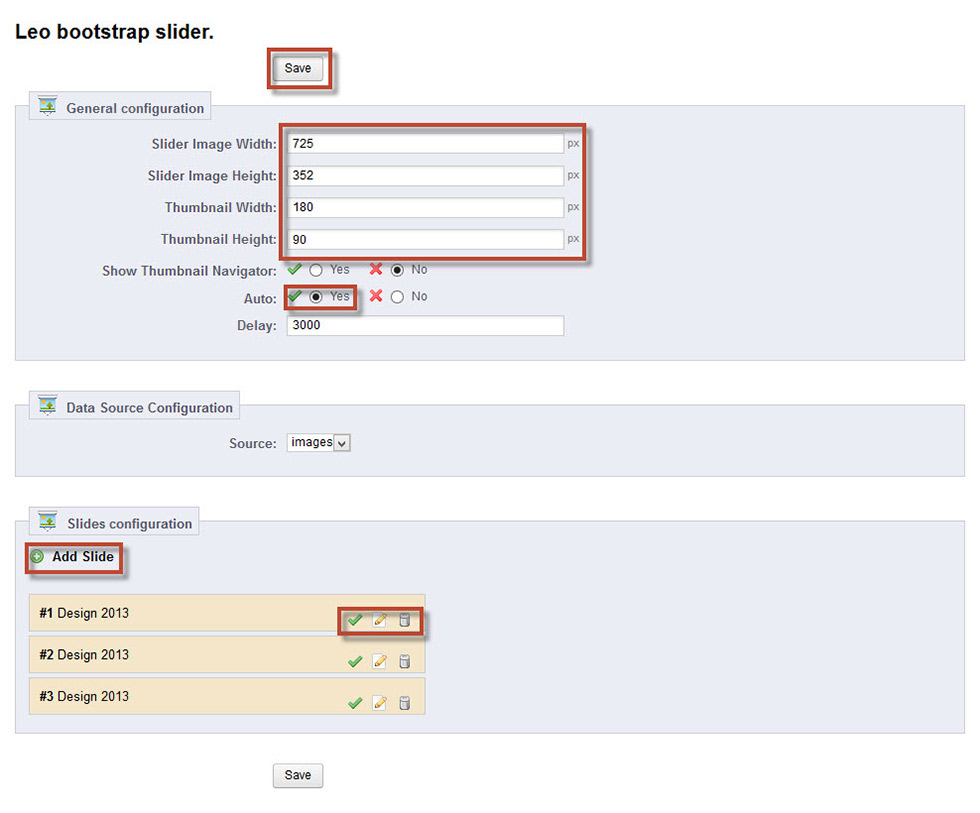The width and height of the screenshot is (980, 813).
Task: Click the General configuration section icon
Action: pos(48,106)
